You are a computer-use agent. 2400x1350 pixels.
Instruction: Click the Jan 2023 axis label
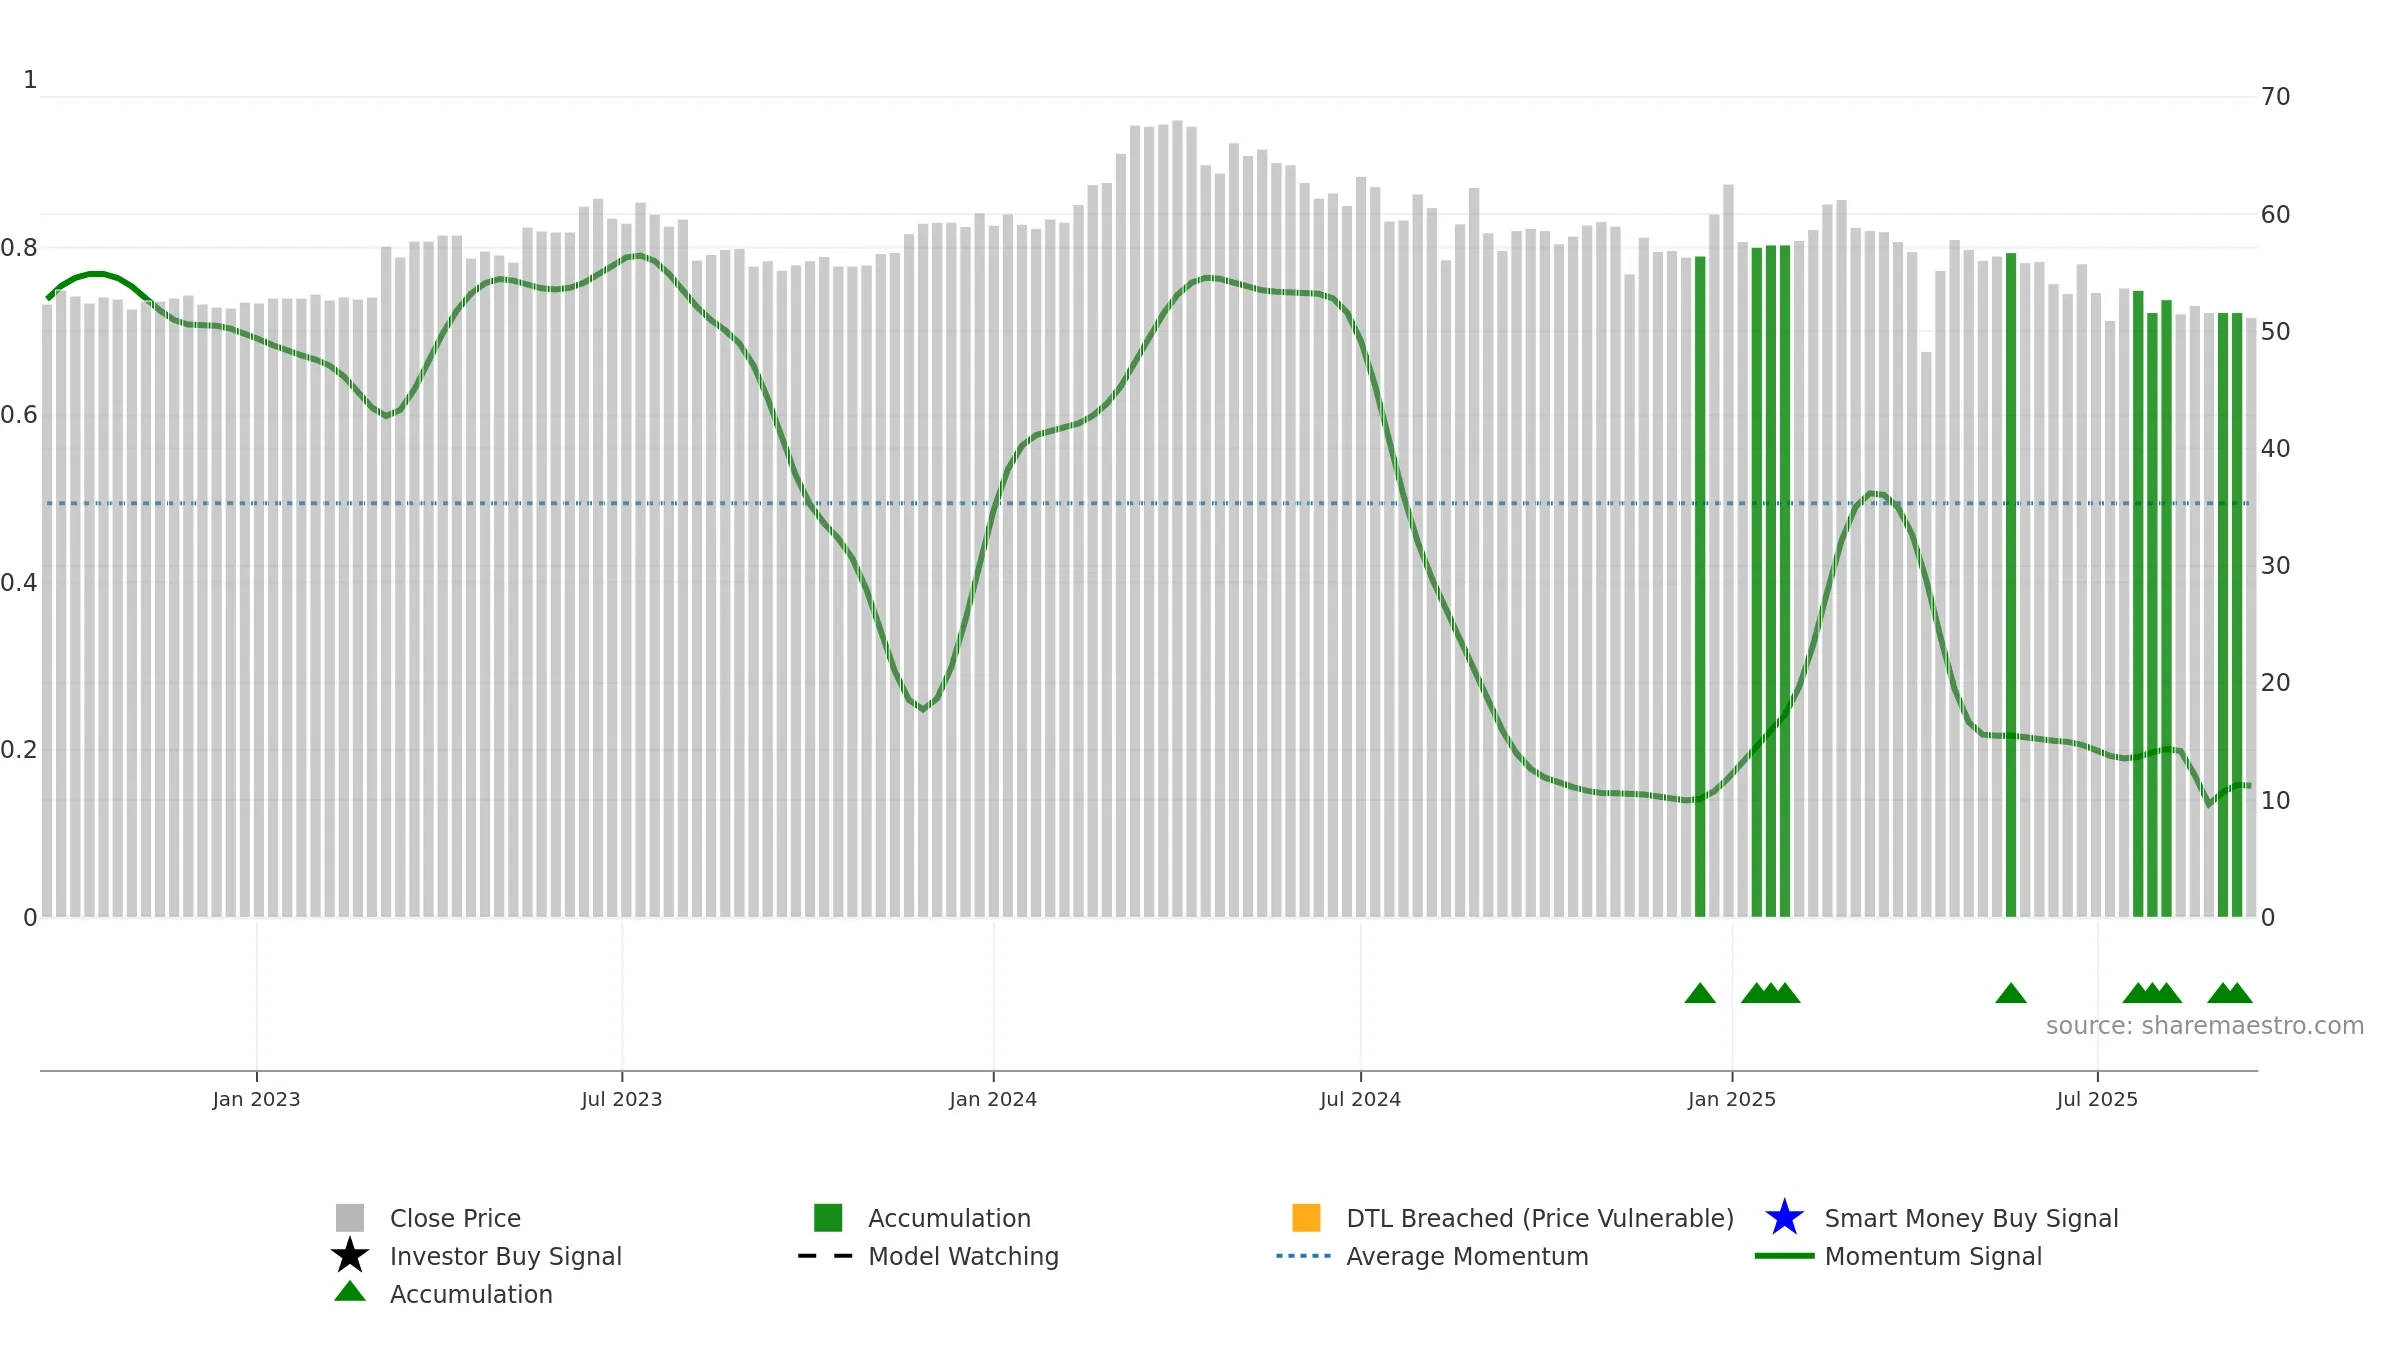click(257, 1100)
